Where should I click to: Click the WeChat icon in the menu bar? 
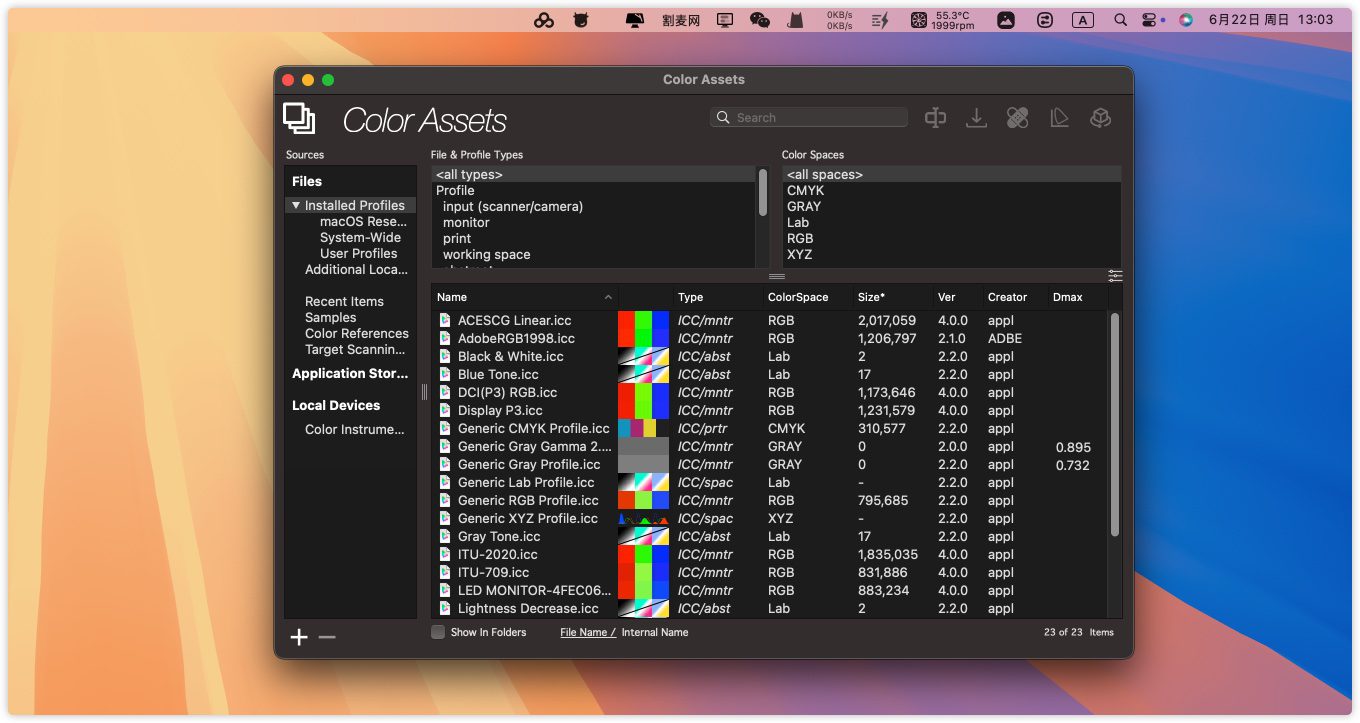click(x=760, y=20)
